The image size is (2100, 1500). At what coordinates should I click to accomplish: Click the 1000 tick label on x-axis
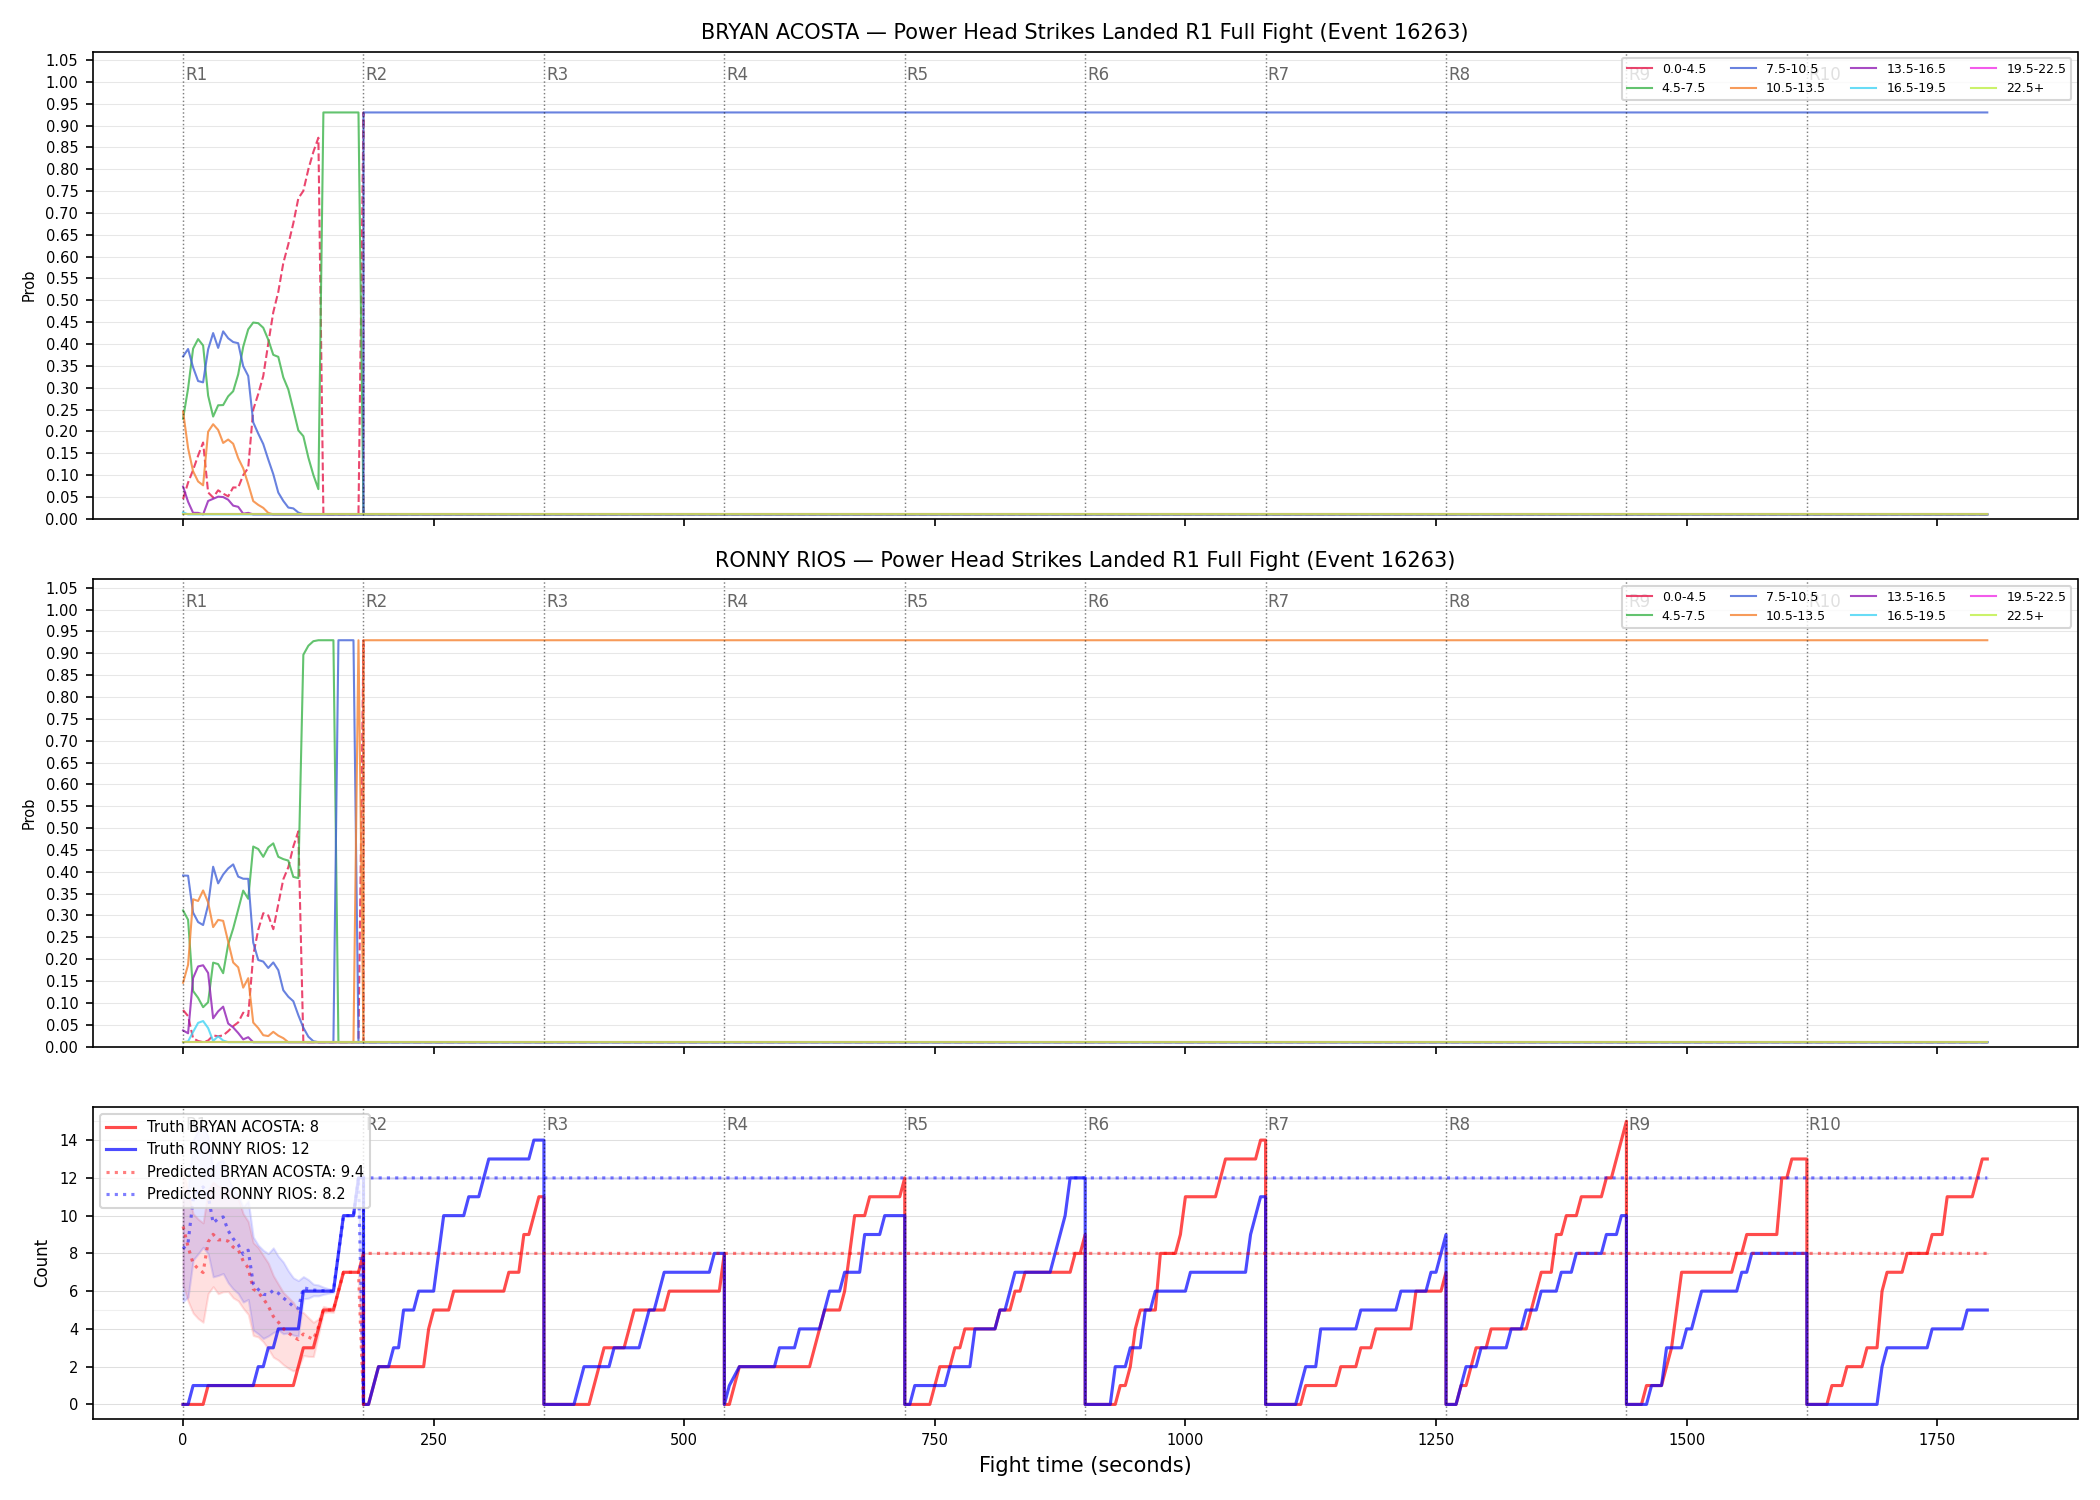(1185, 1440)
